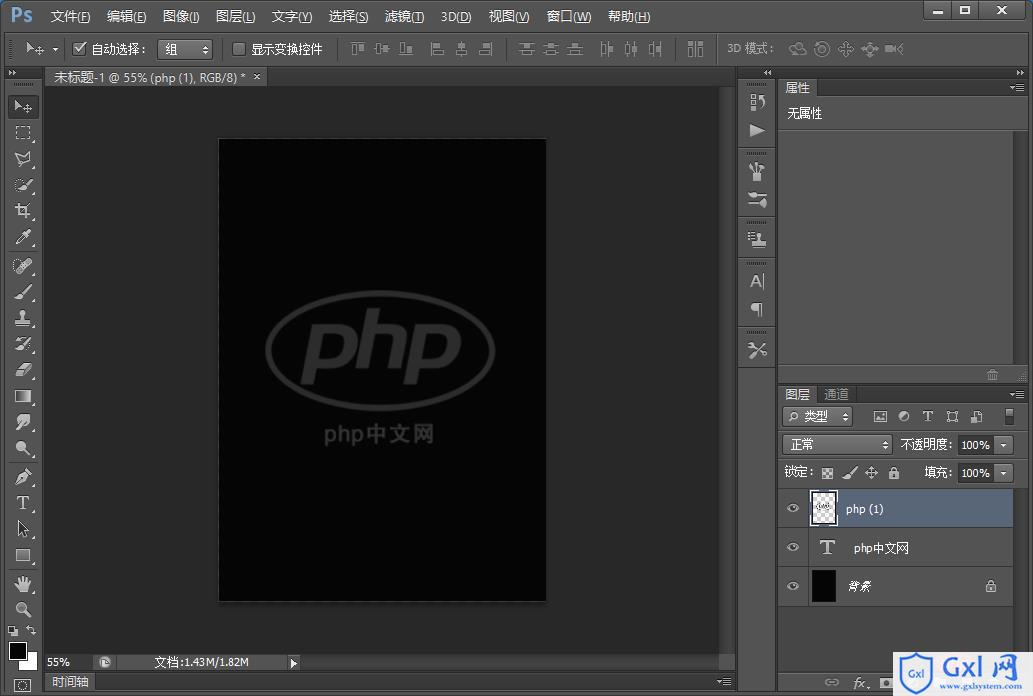The image size is (1033, 696).
Task: Select the php (1) layer thumbnail
Action: 824,508
